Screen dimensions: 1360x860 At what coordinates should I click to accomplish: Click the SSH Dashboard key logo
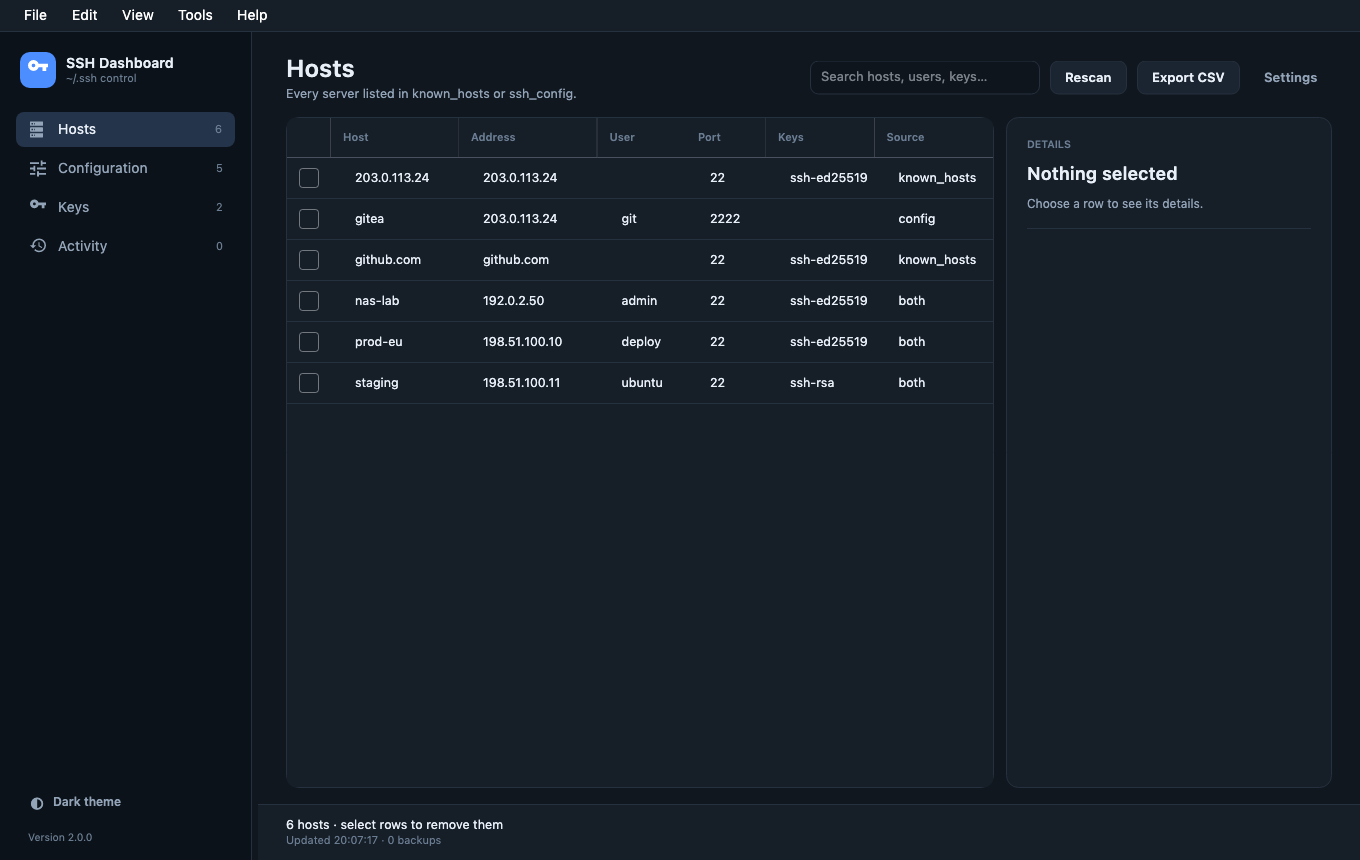point(38,70)
